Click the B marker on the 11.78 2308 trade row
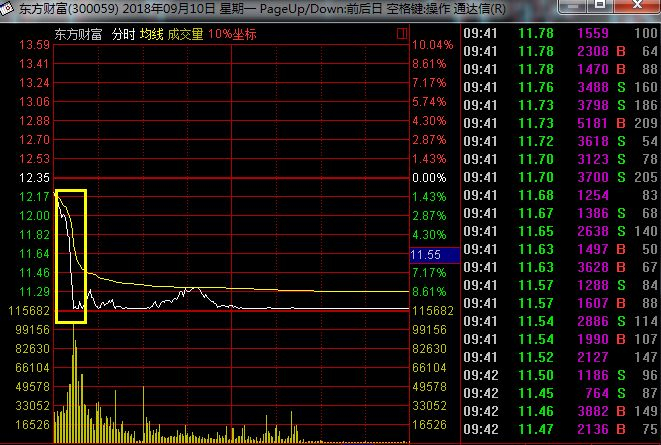Screen dimensions: 661x445 pyautogui.click(x=621, y=51)
